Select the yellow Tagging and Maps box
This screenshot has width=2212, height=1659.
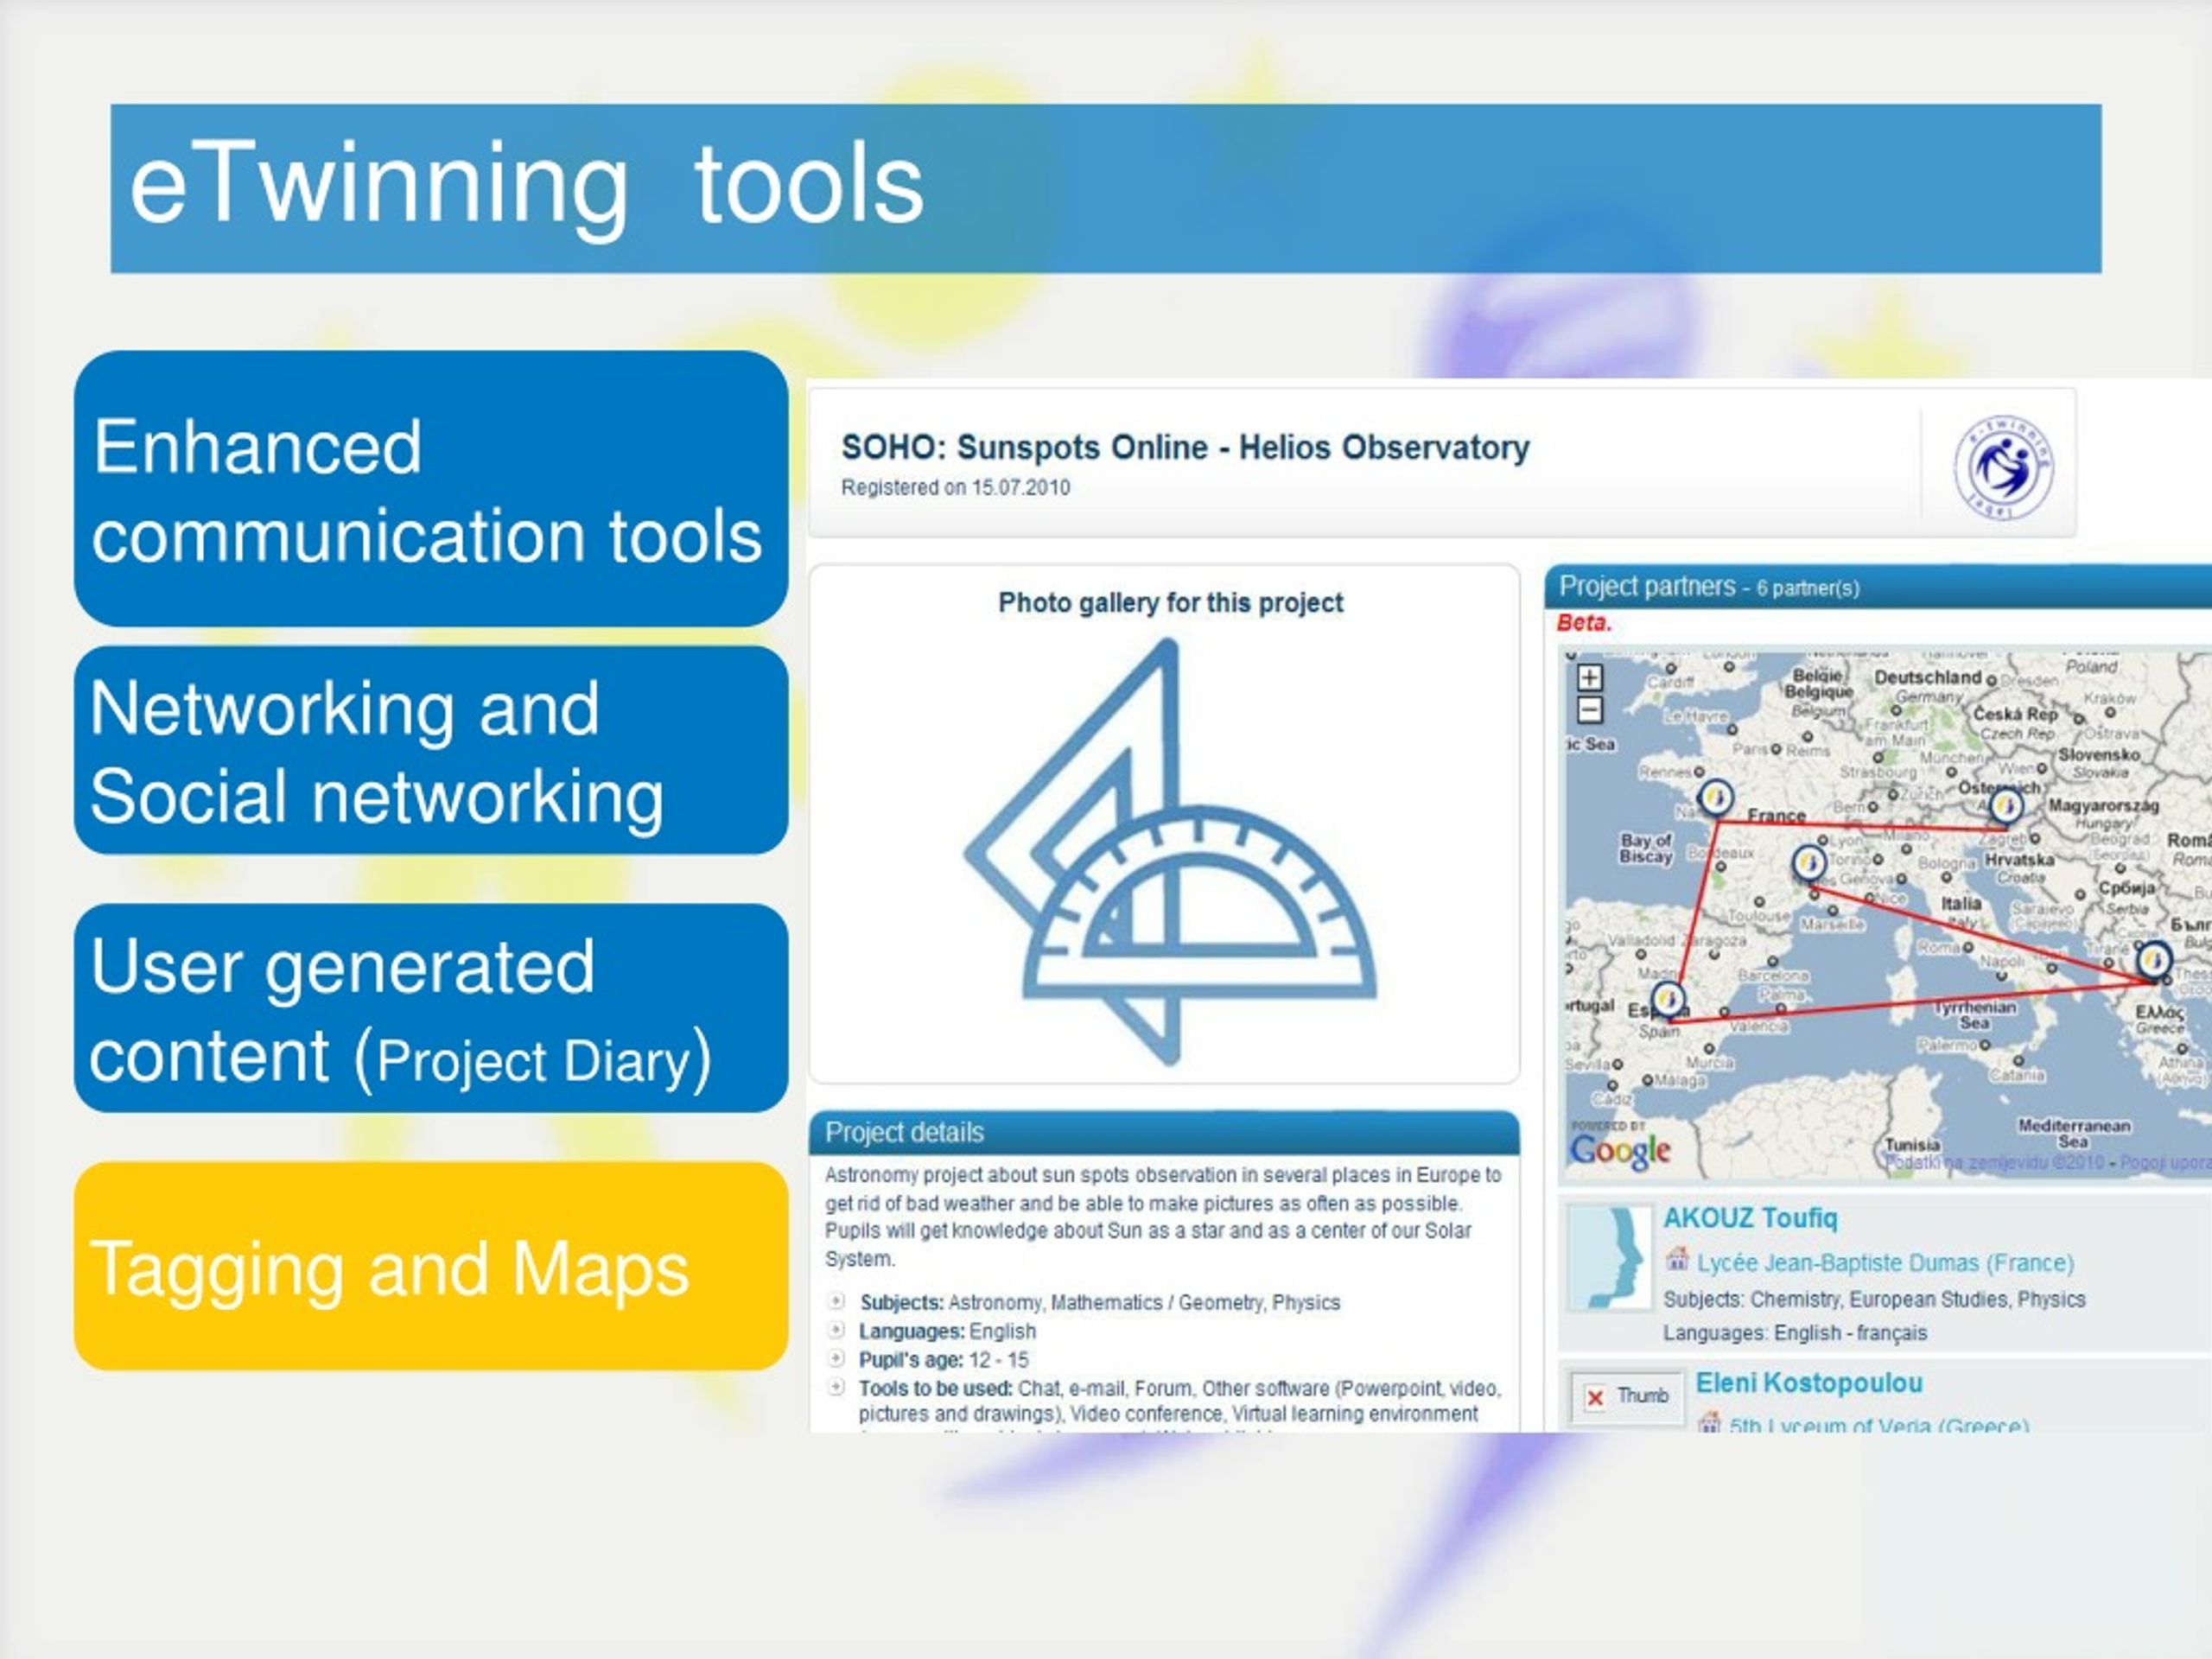[431, 1266]
